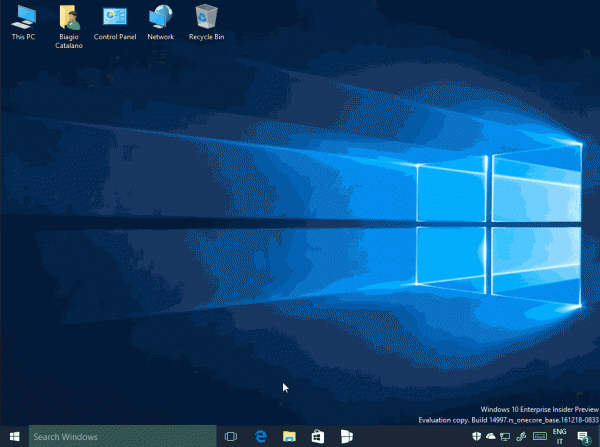This screenshot has width=600, height=447.
Task: Open the Store from the taskbar
Action: pyautogui.click(x=318, y=436)
